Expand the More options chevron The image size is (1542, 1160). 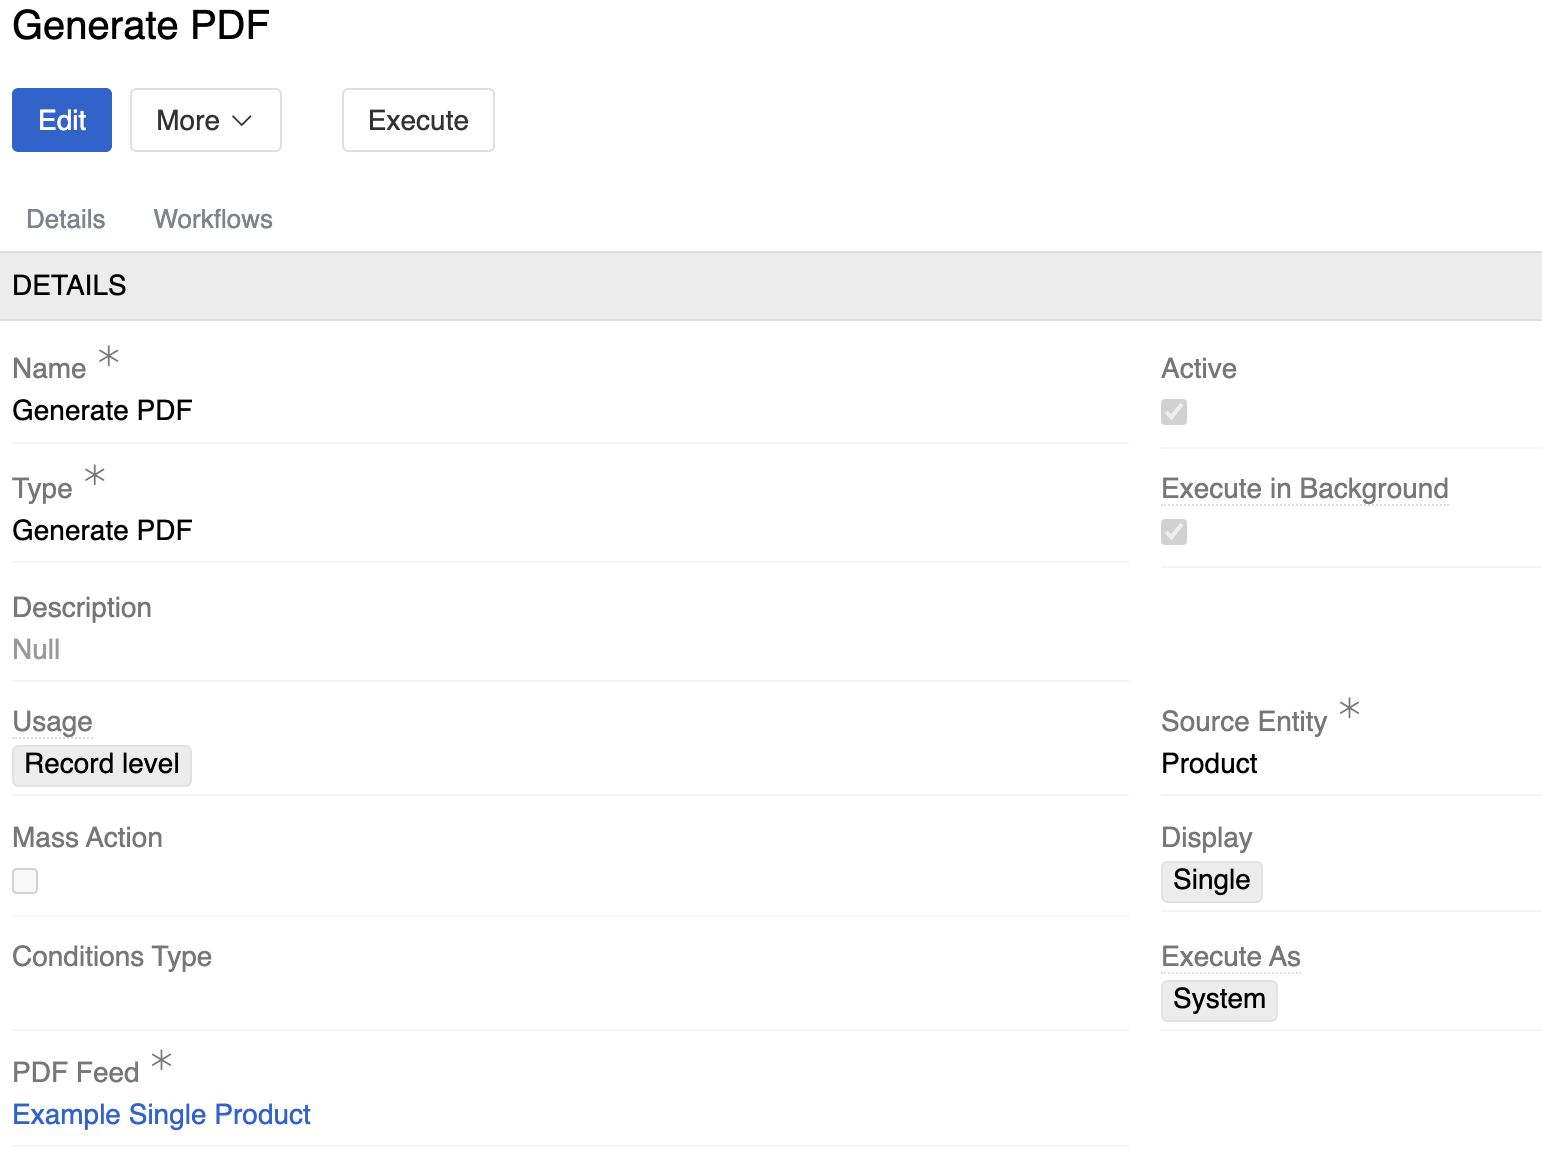(242, 121)
